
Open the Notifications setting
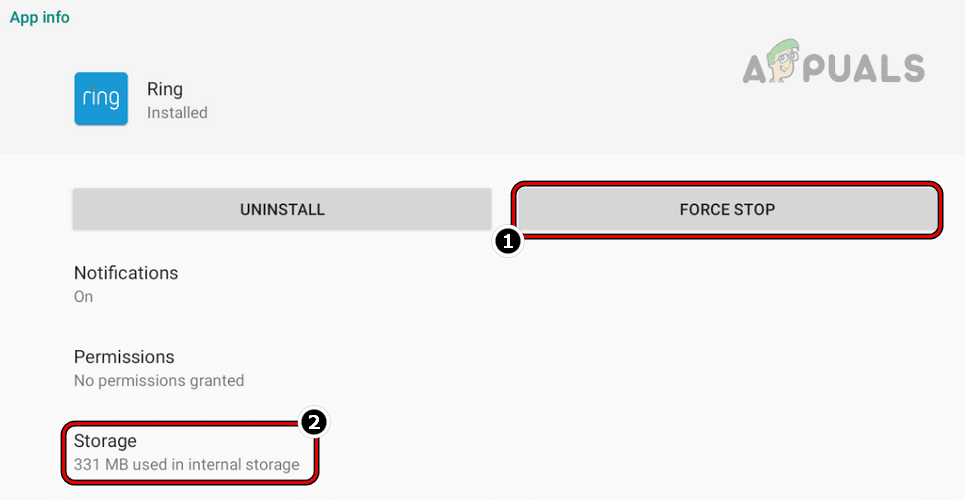126,273
